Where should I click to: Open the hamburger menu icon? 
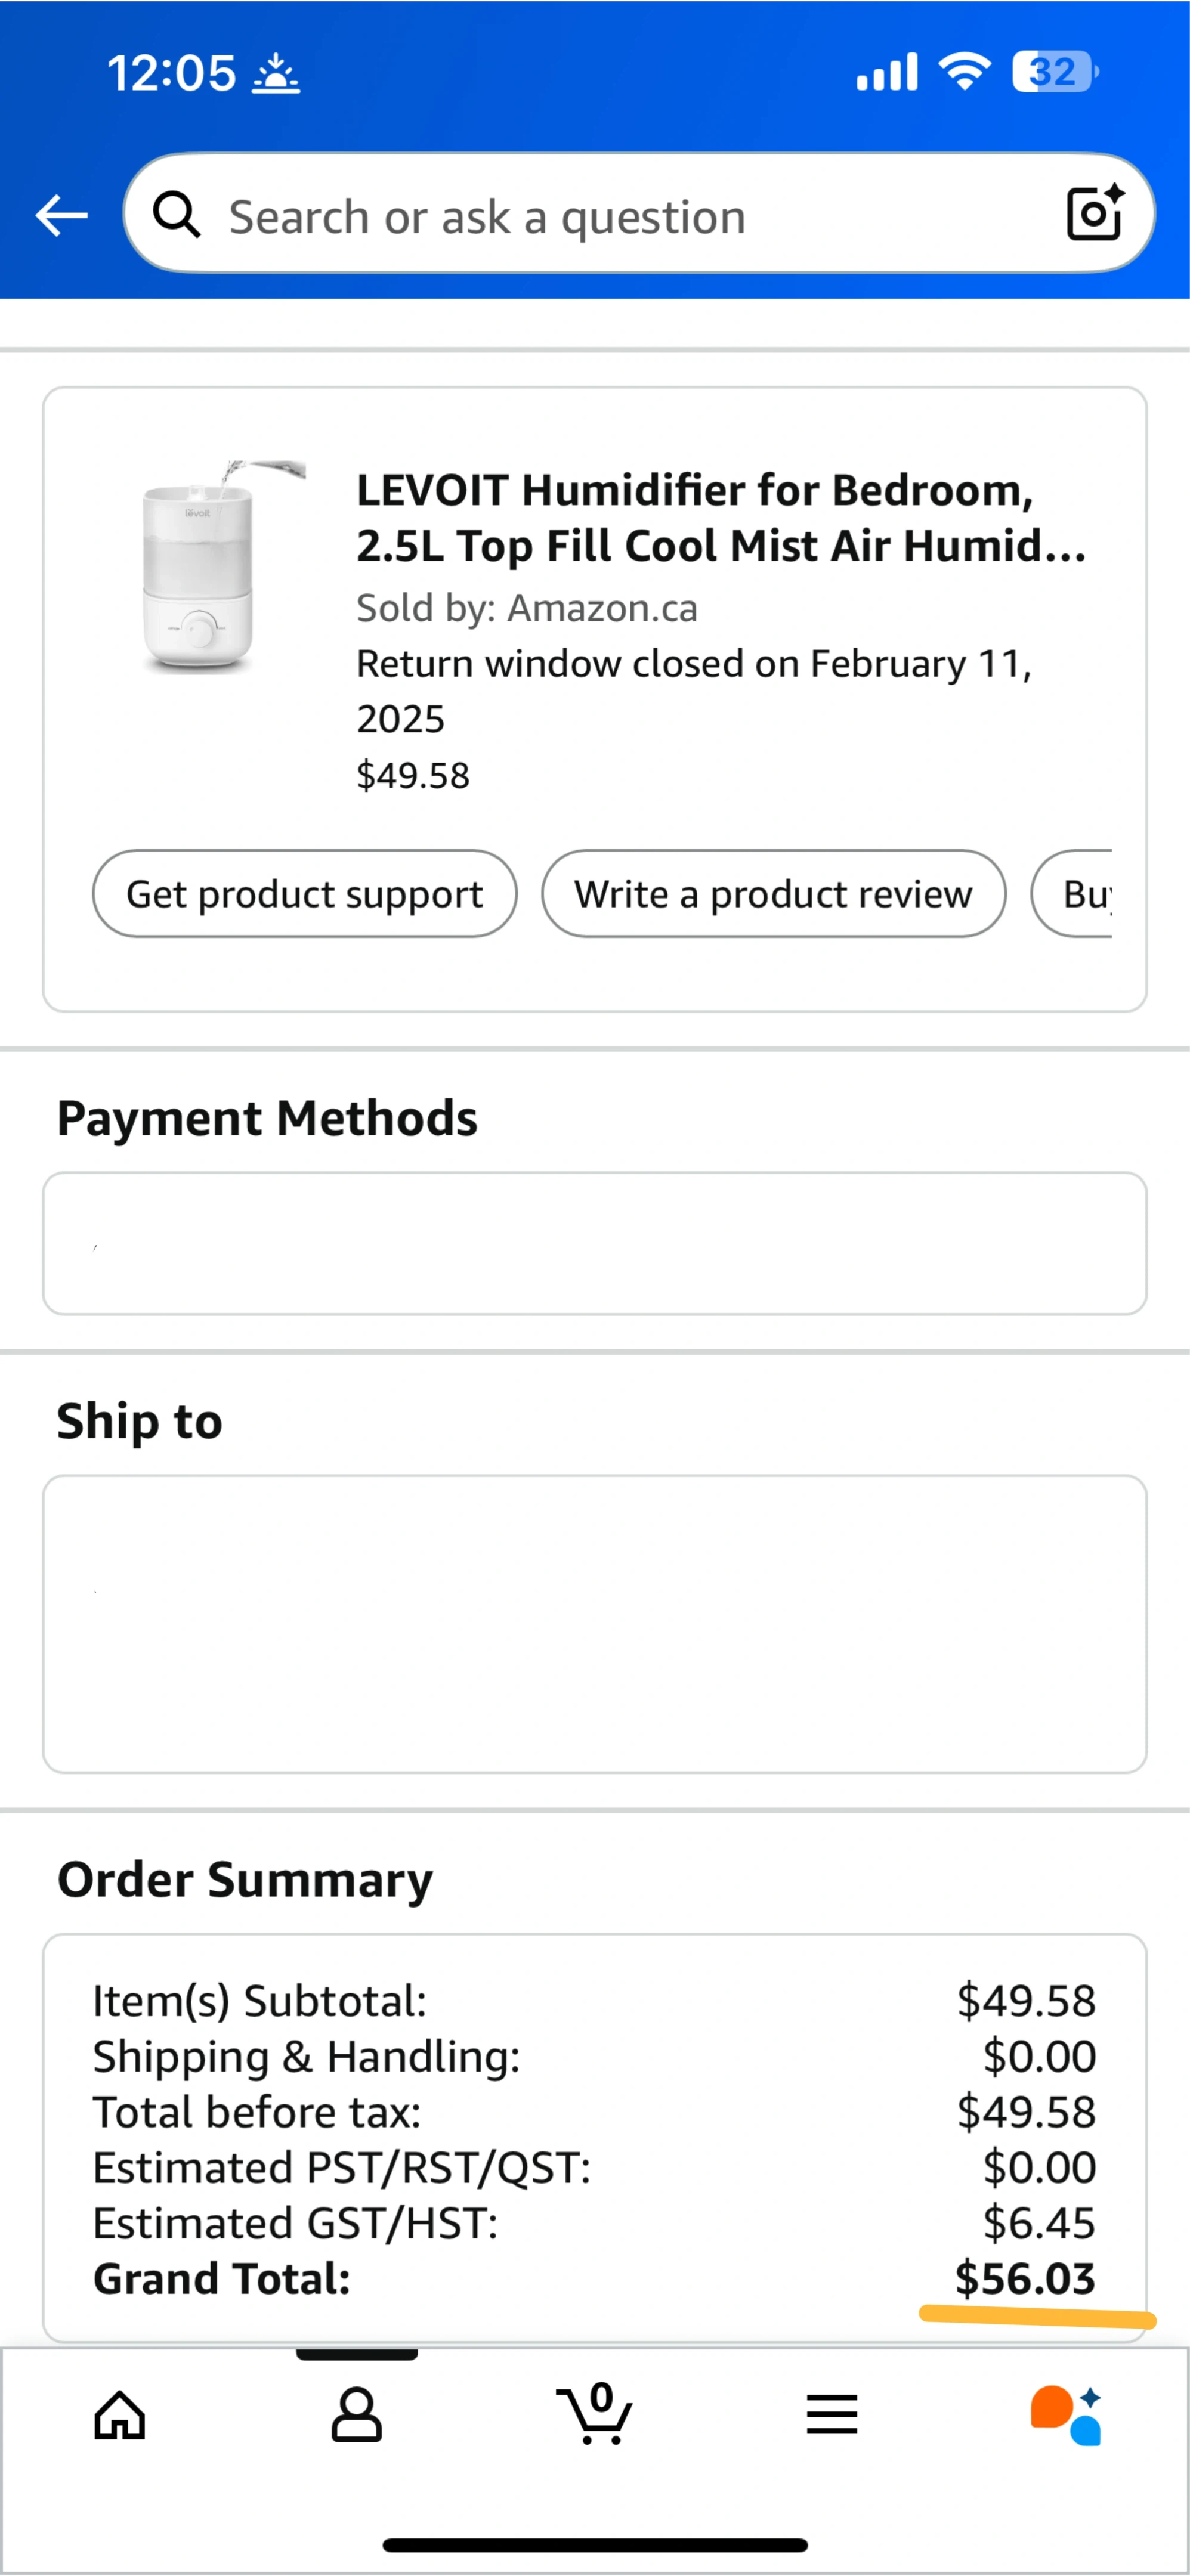pyautogui.click(x=831, y=2415)
